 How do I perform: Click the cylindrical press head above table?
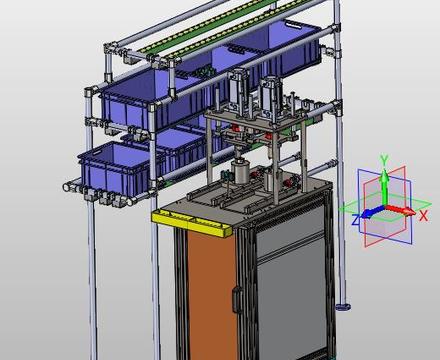pos(242,172)
